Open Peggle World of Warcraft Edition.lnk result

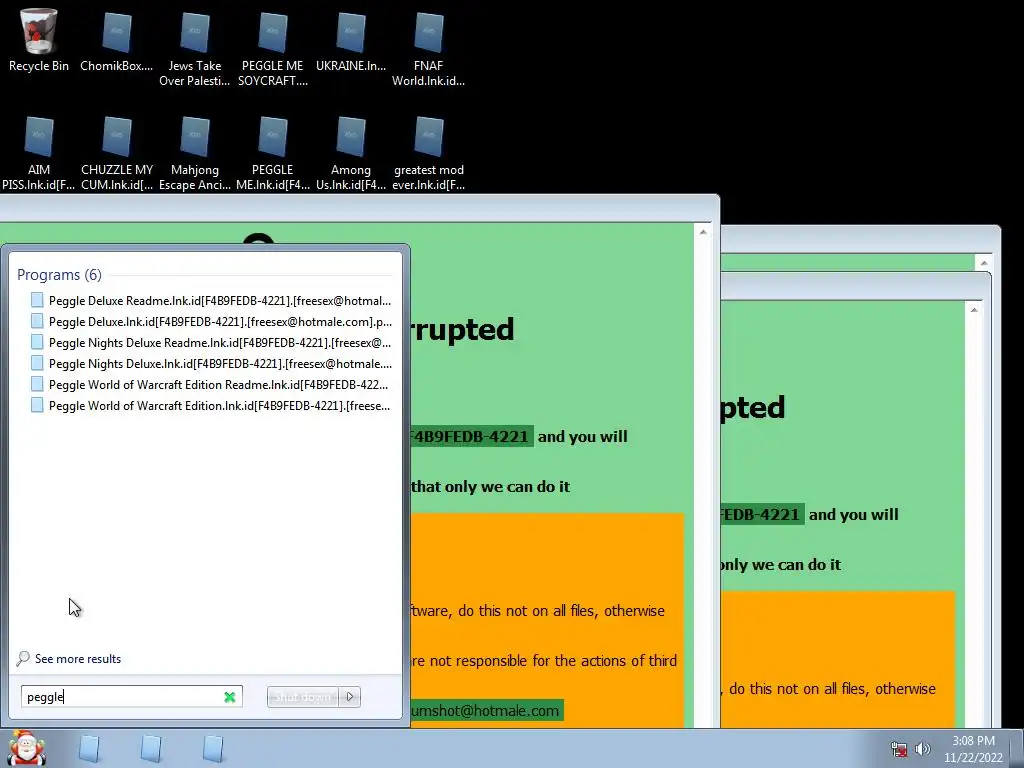pos(210,405)
